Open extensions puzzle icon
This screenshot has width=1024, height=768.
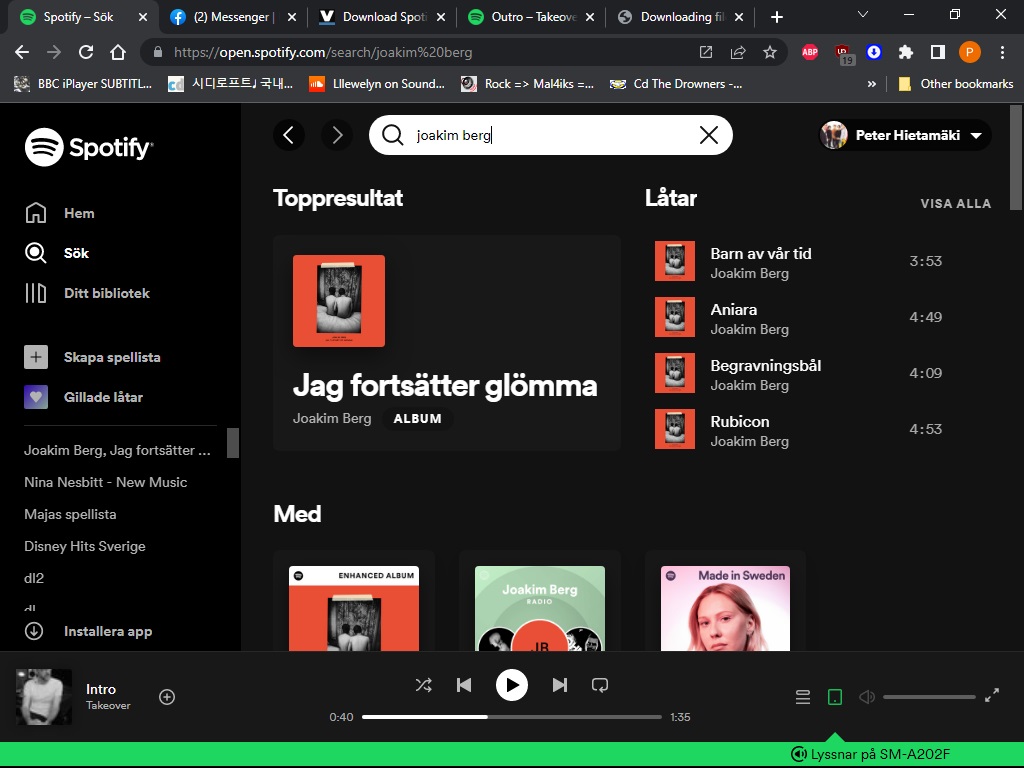[906, 52]
